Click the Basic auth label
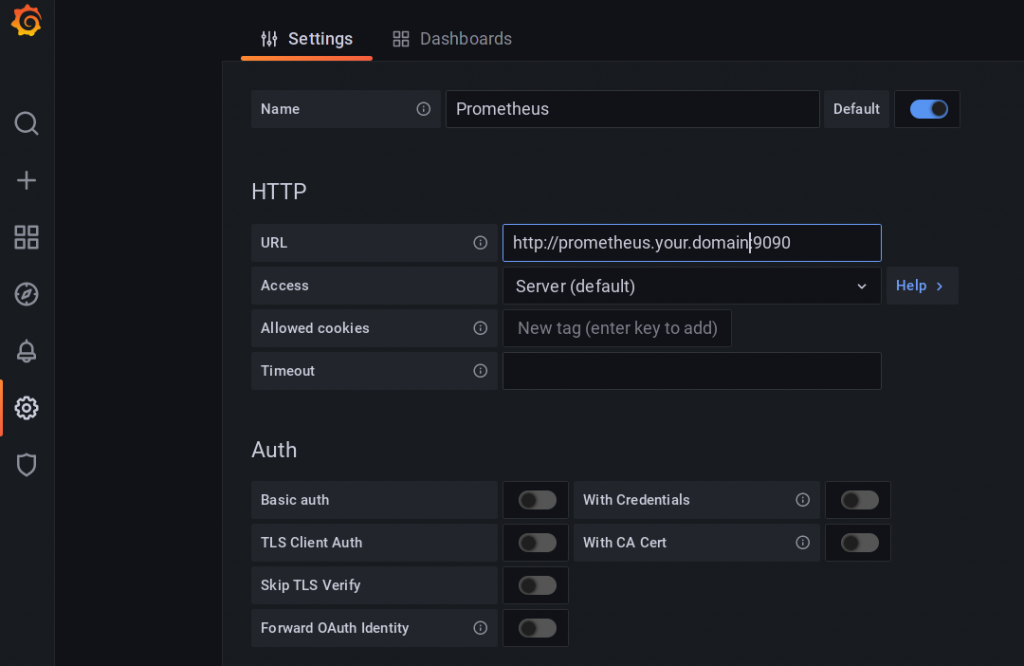Screen dimensions: 1024x666 click(x=295, y=500)
